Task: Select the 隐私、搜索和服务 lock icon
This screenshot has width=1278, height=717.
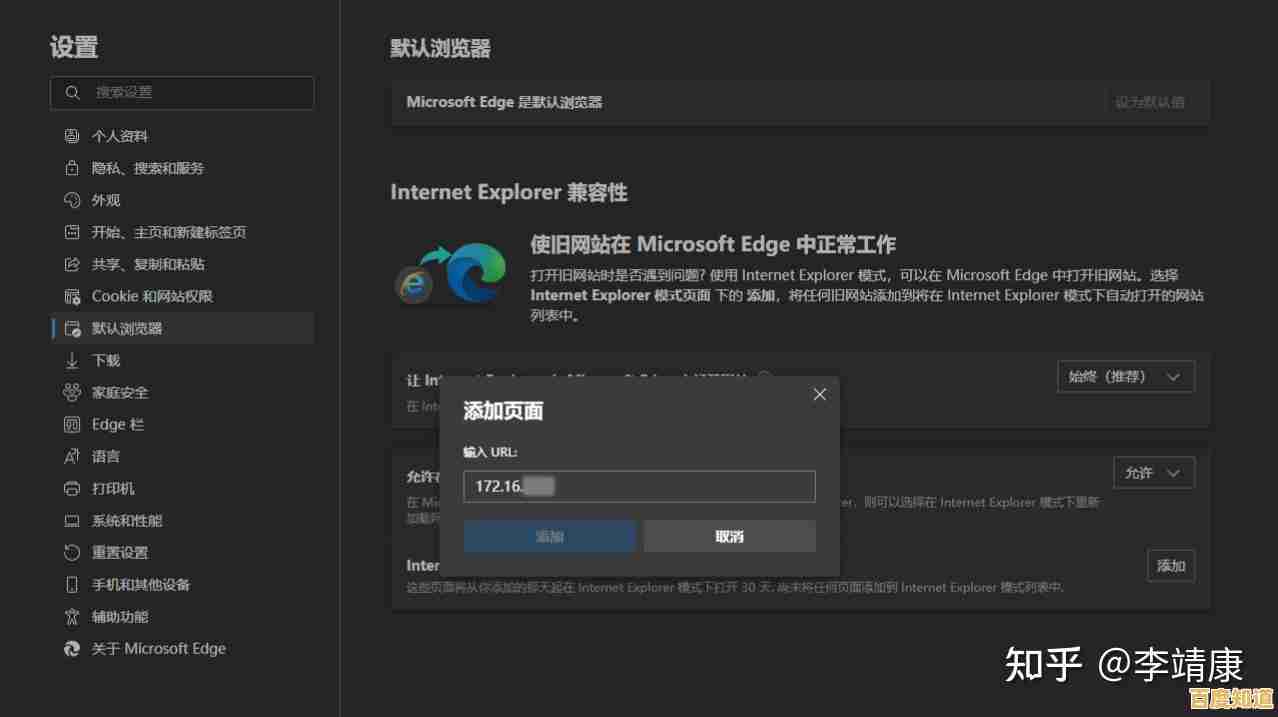Action: tap(71, 168)
